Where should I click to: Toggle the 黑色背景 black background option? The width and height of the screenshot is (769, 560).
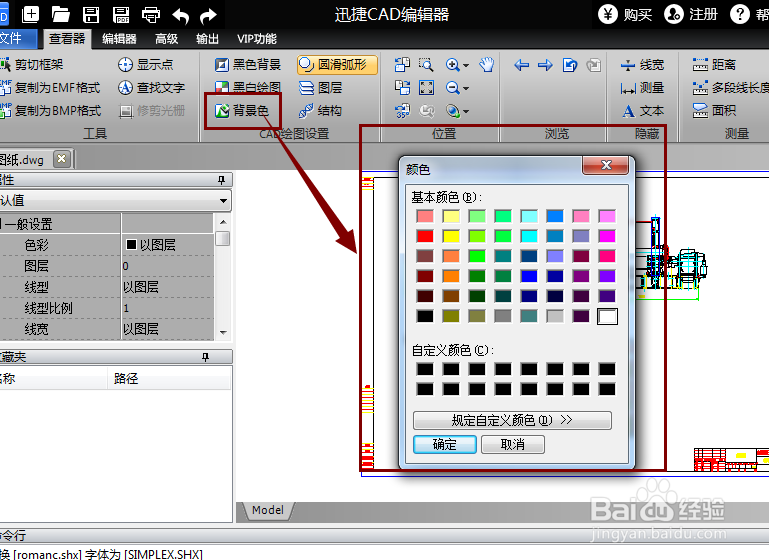pos(248,65)
